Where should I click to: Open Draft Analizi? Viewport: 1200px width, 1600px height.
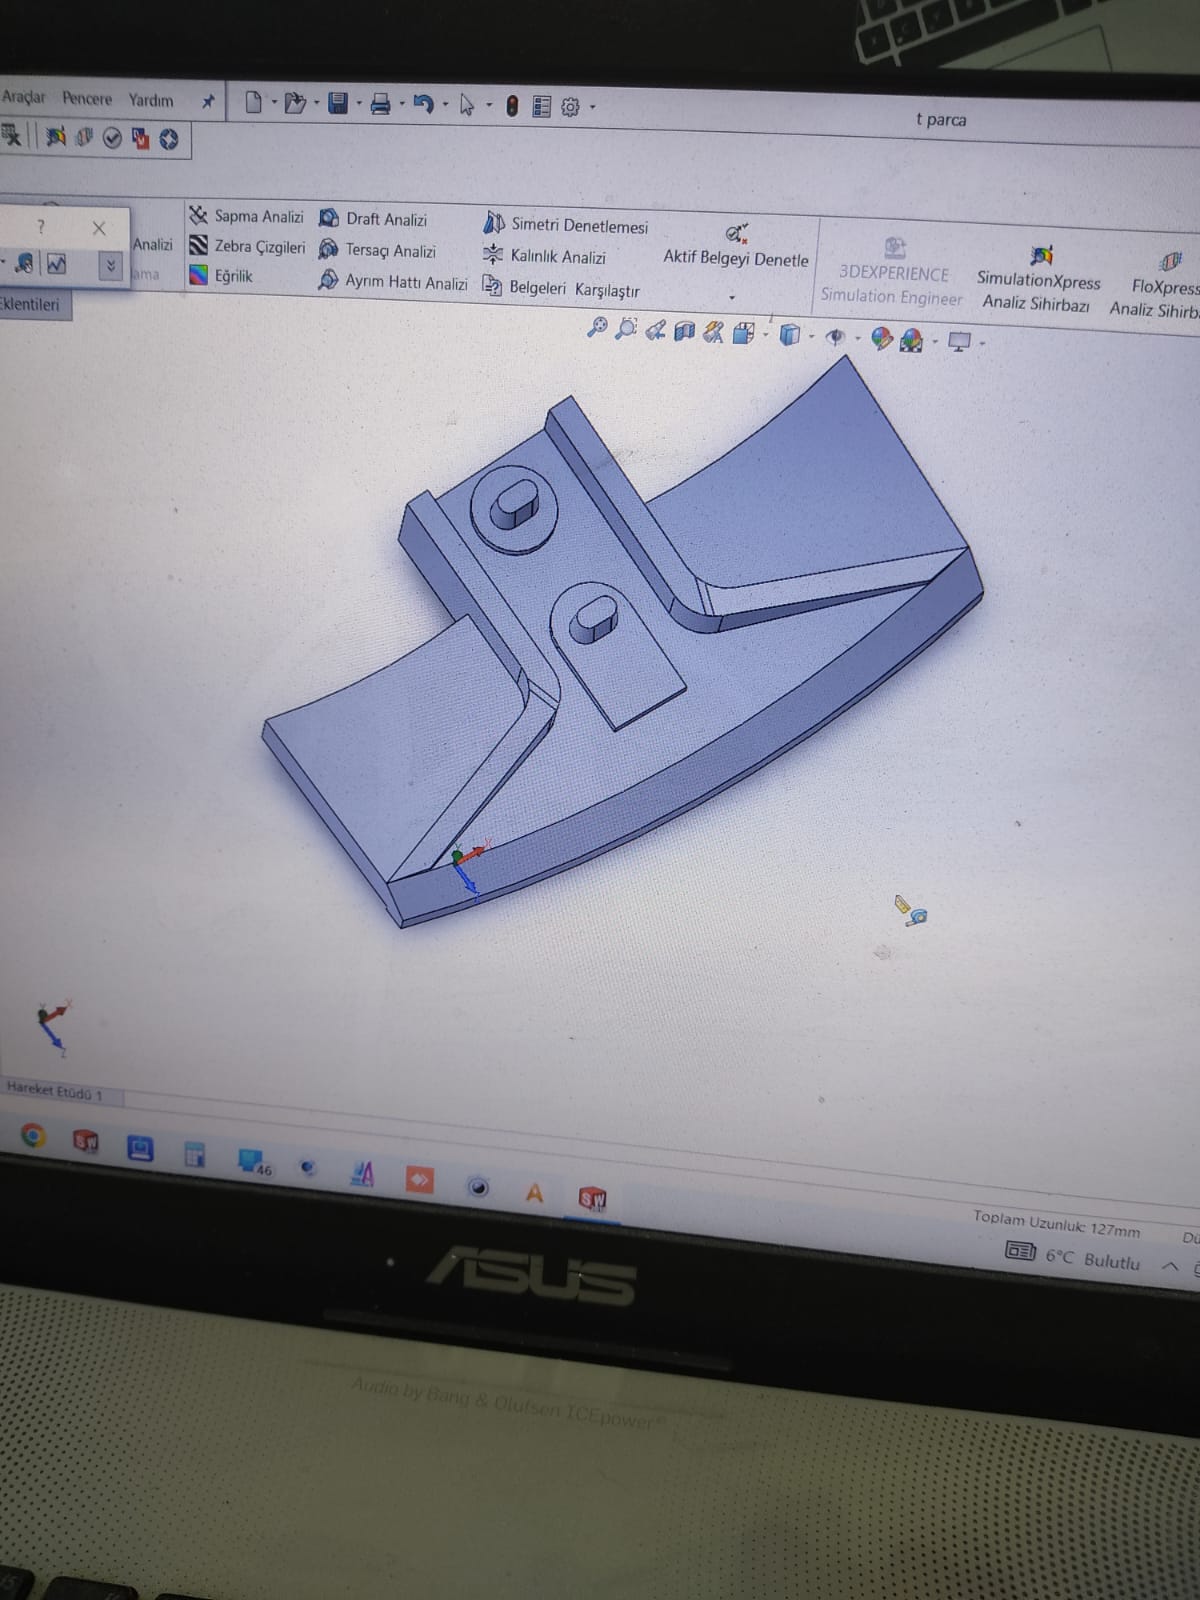[x=373, y=219]
